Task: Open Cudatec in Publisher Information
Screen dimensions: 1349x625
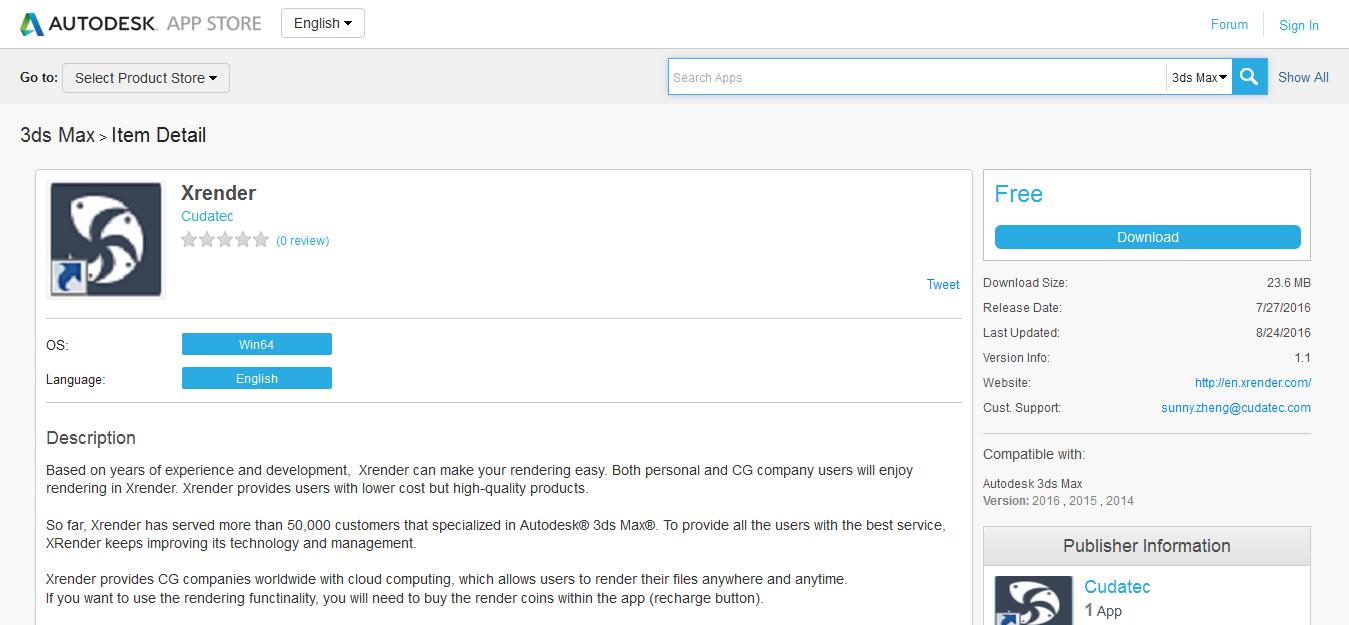Action: 1117,587
